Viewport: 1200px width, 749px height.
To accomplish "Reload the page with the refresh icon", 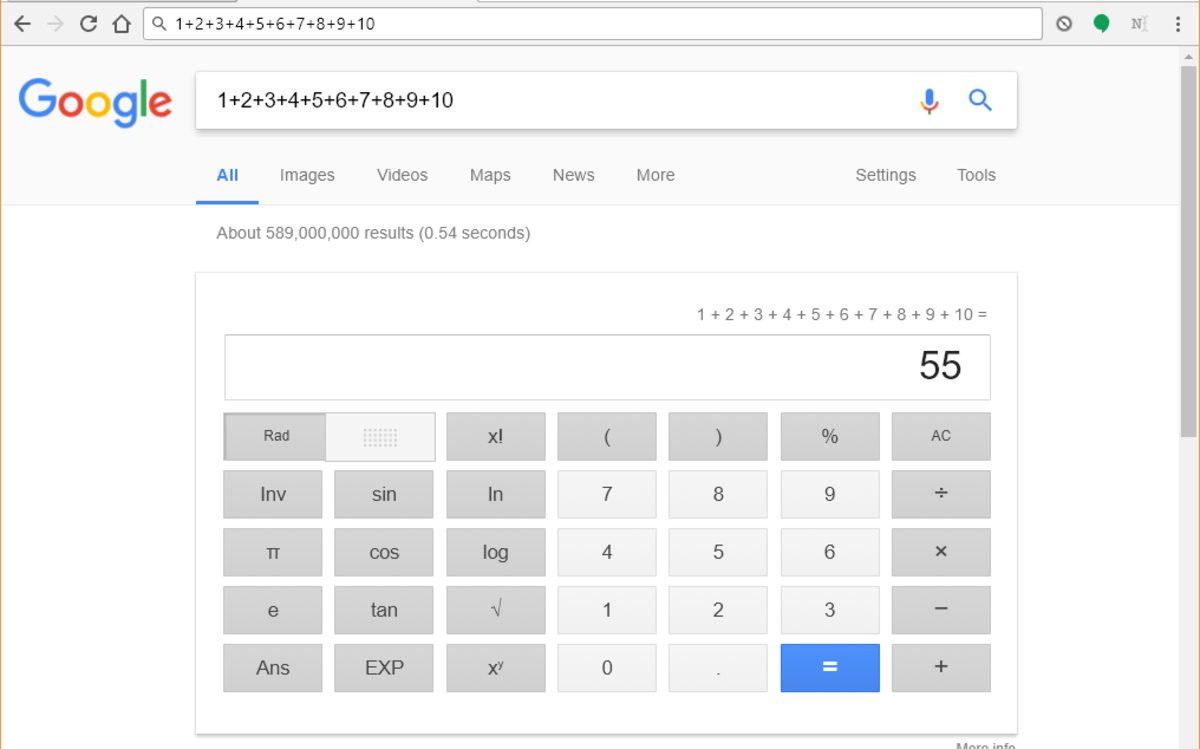I will [x=88, y=24].
